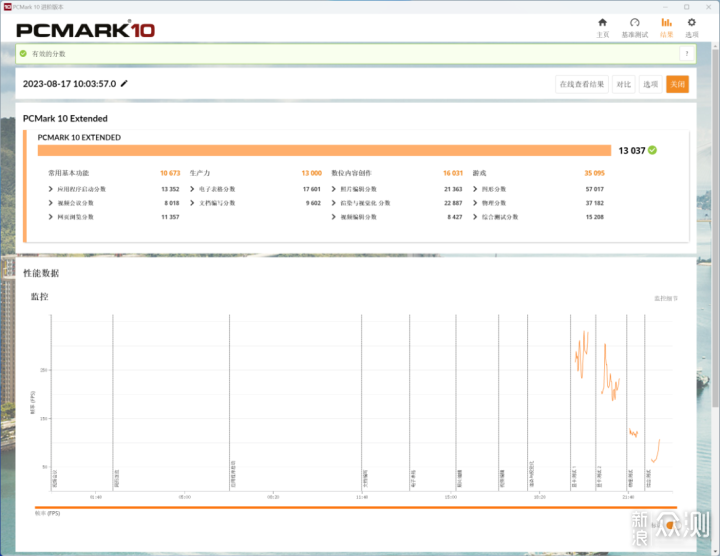Click the 显卡测试 1 marker in the chart
Screen dimensions: 720x556
tap(574, 477)
